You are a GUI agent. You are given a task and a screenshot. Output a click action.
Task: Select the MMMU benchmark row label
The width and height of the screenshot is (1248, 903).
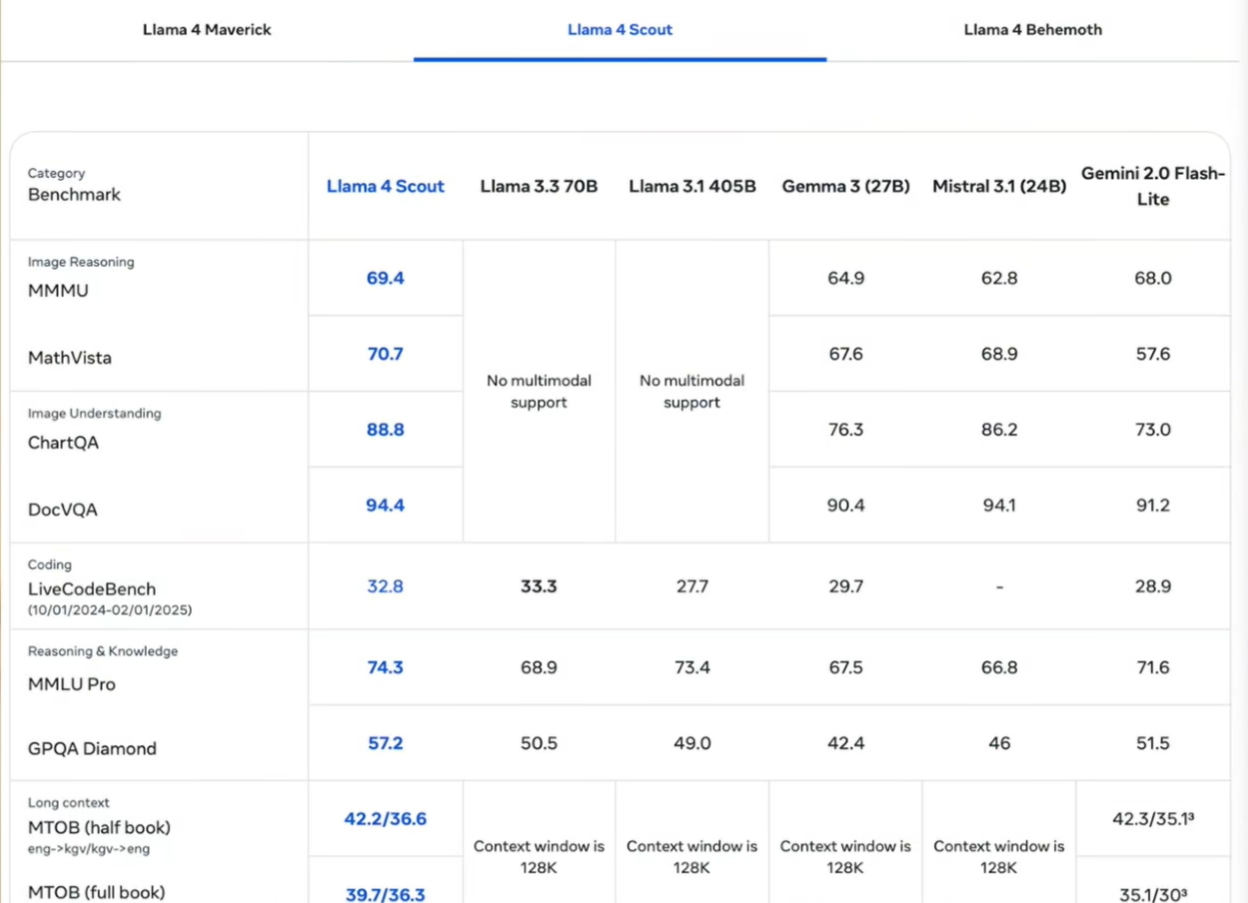(x=58, y=291)
